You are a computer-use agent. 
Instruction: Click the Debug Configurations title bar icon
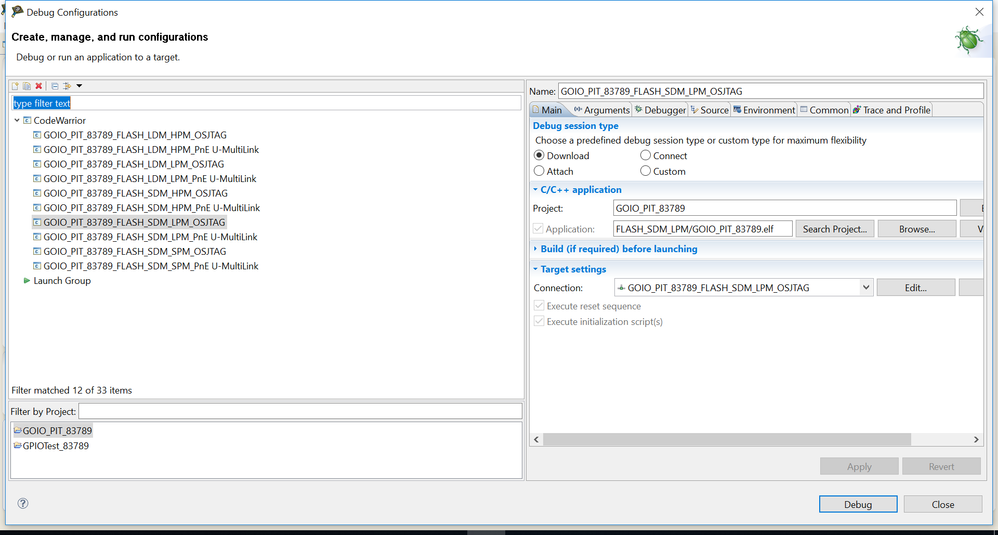click(17, 11)
